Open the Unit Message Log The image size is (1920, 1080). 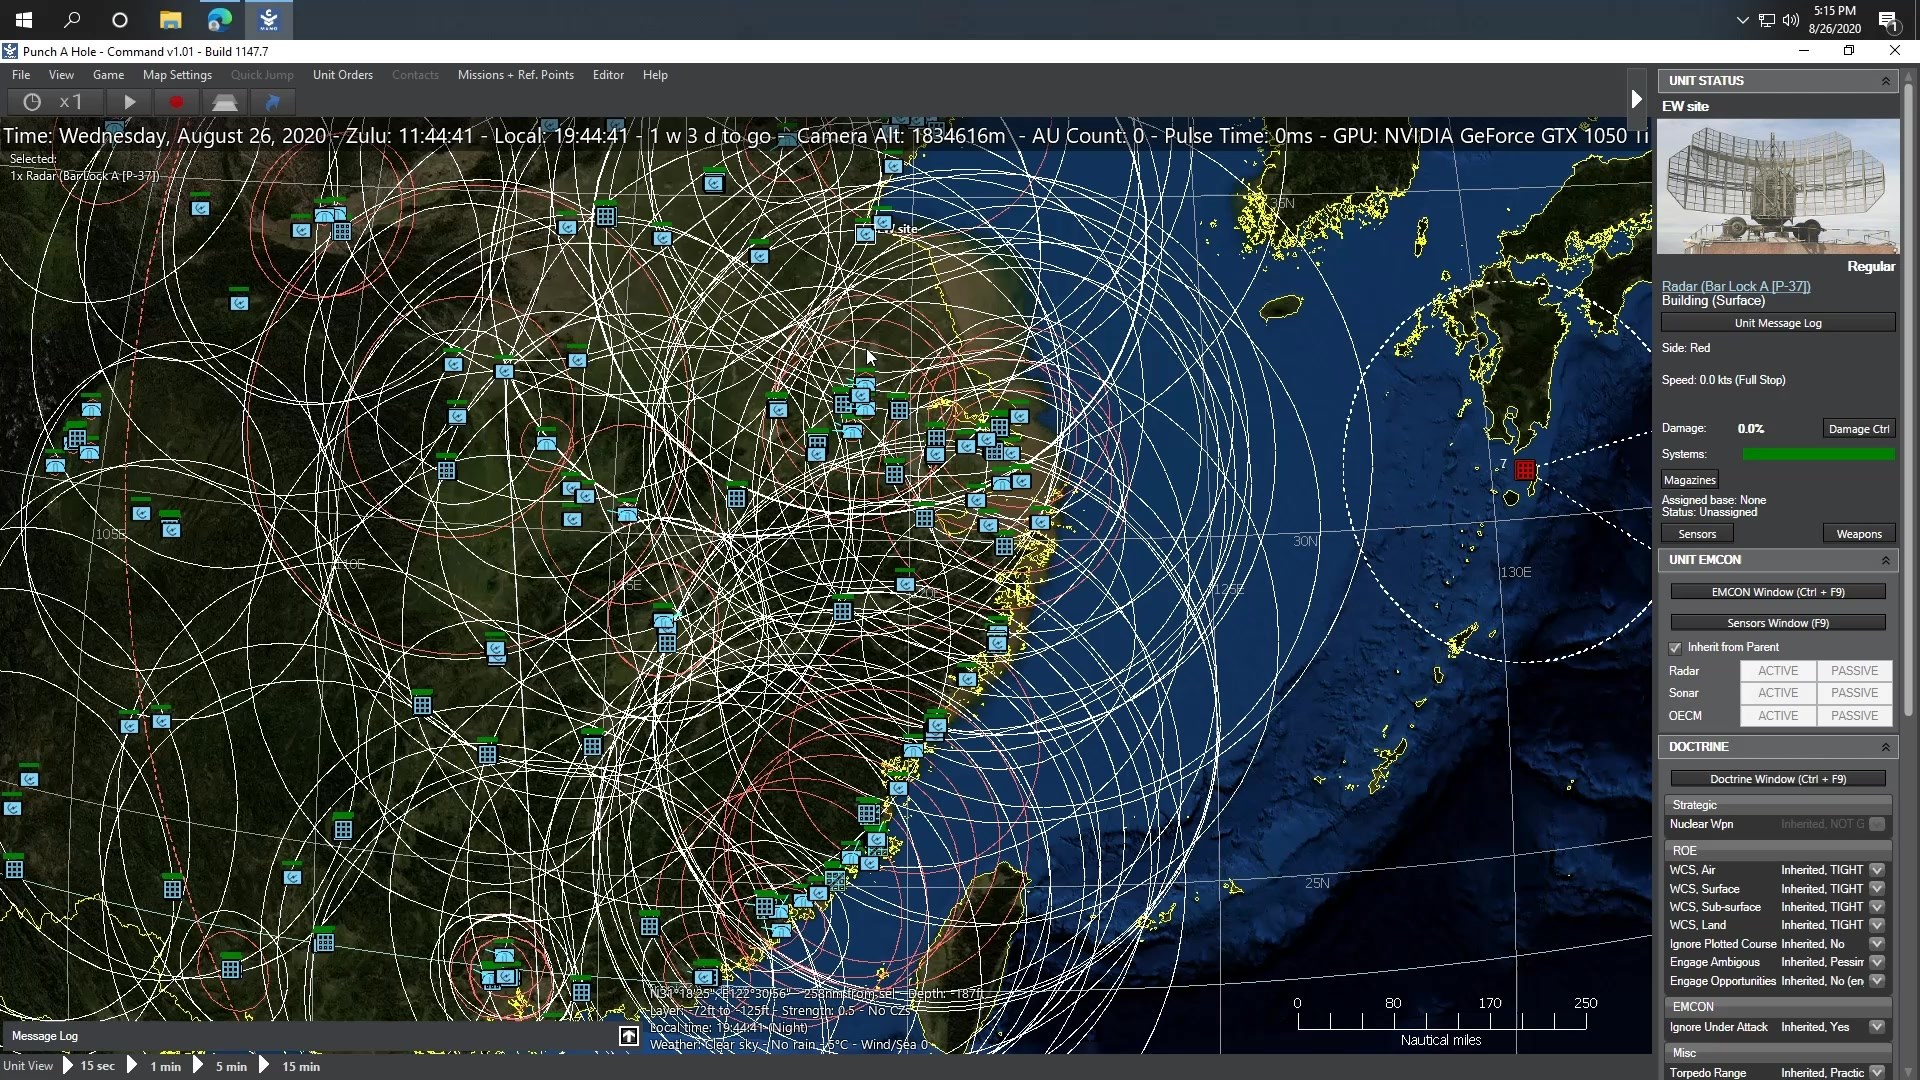point(1778,323)
